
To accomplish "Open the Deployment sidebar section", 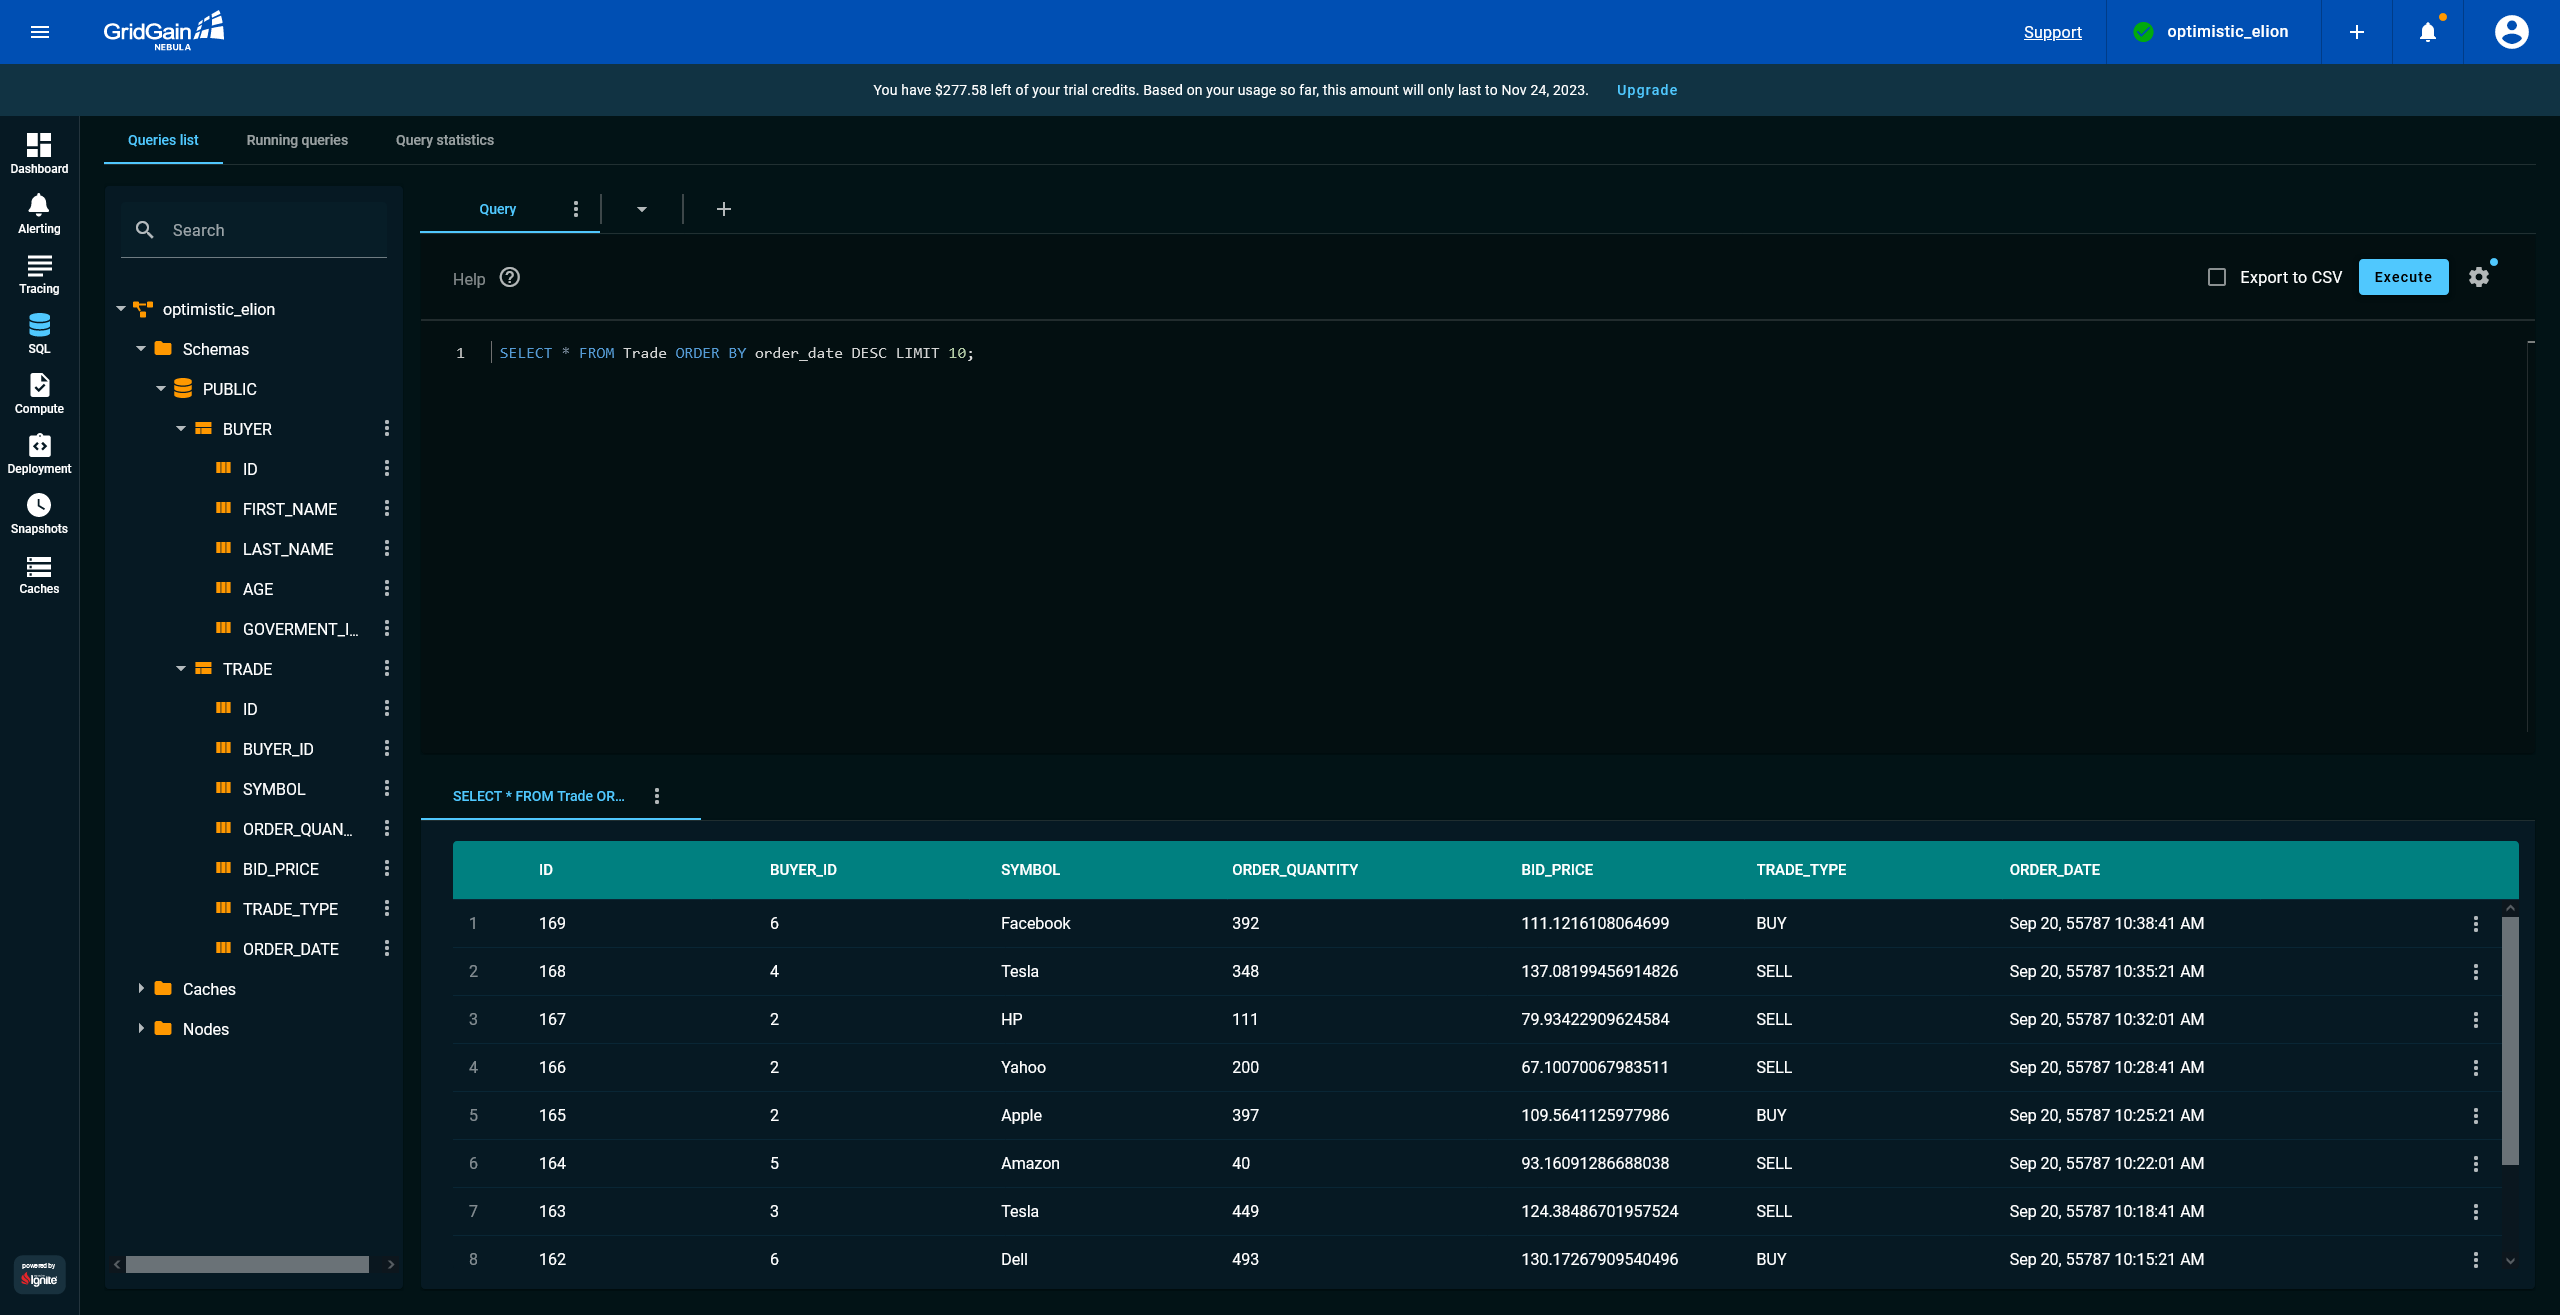I will 39,454.
